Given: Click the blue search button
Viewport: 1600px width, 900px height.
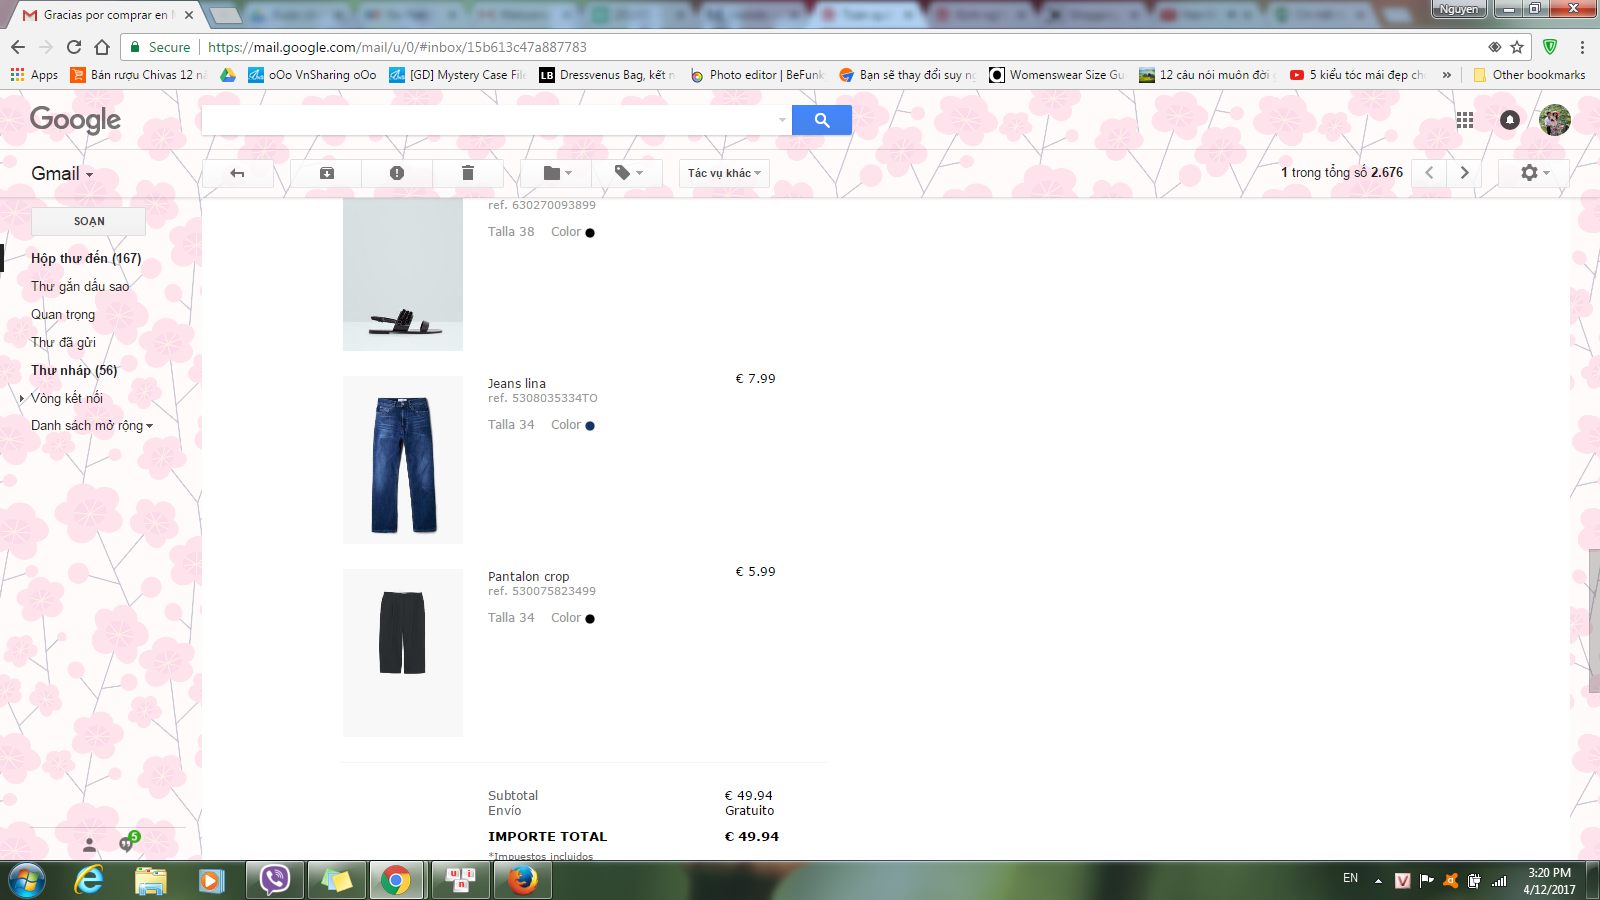Looking at the screenshot, I should 821,120.
